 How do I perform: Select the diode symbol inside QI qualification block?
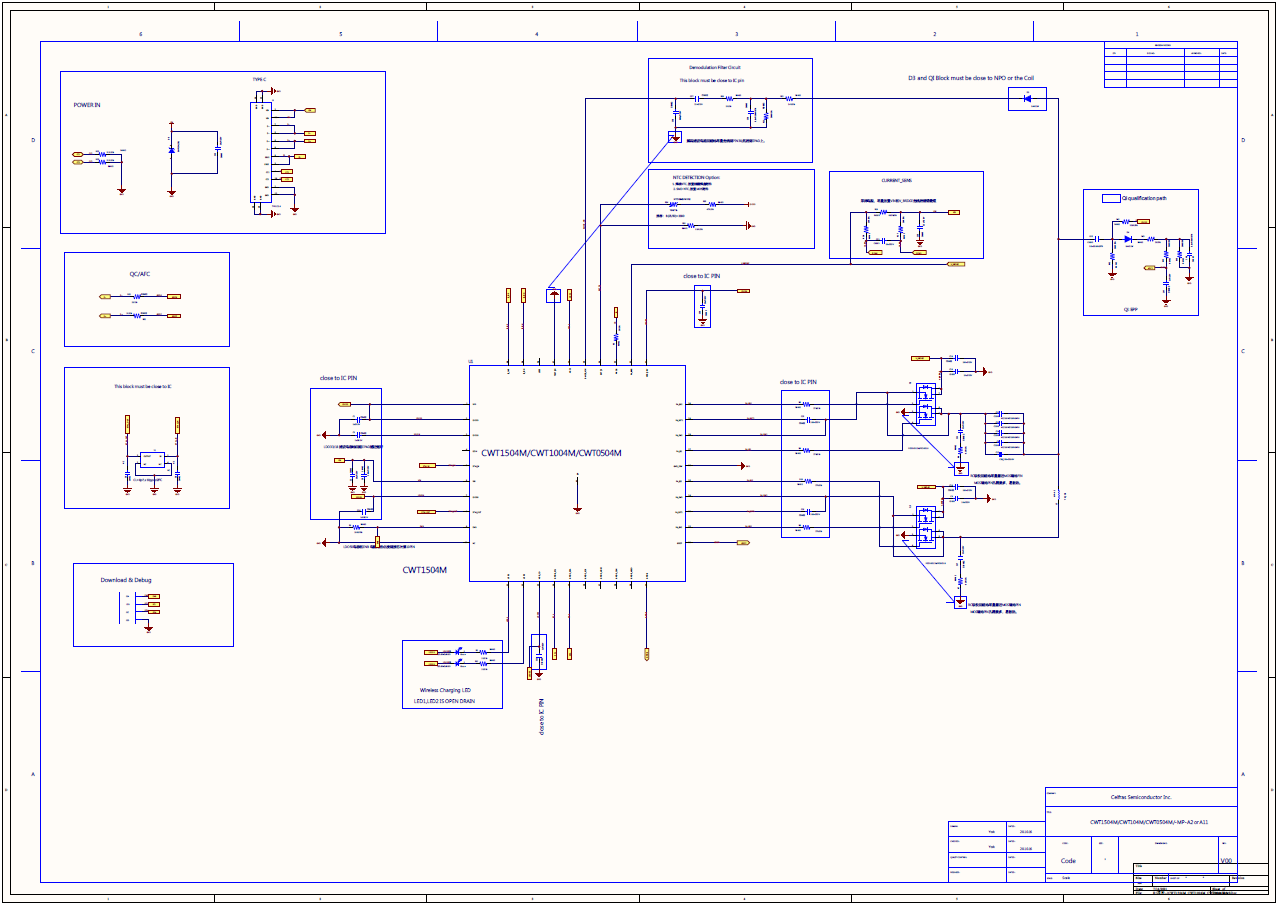tap(1129, 239)
